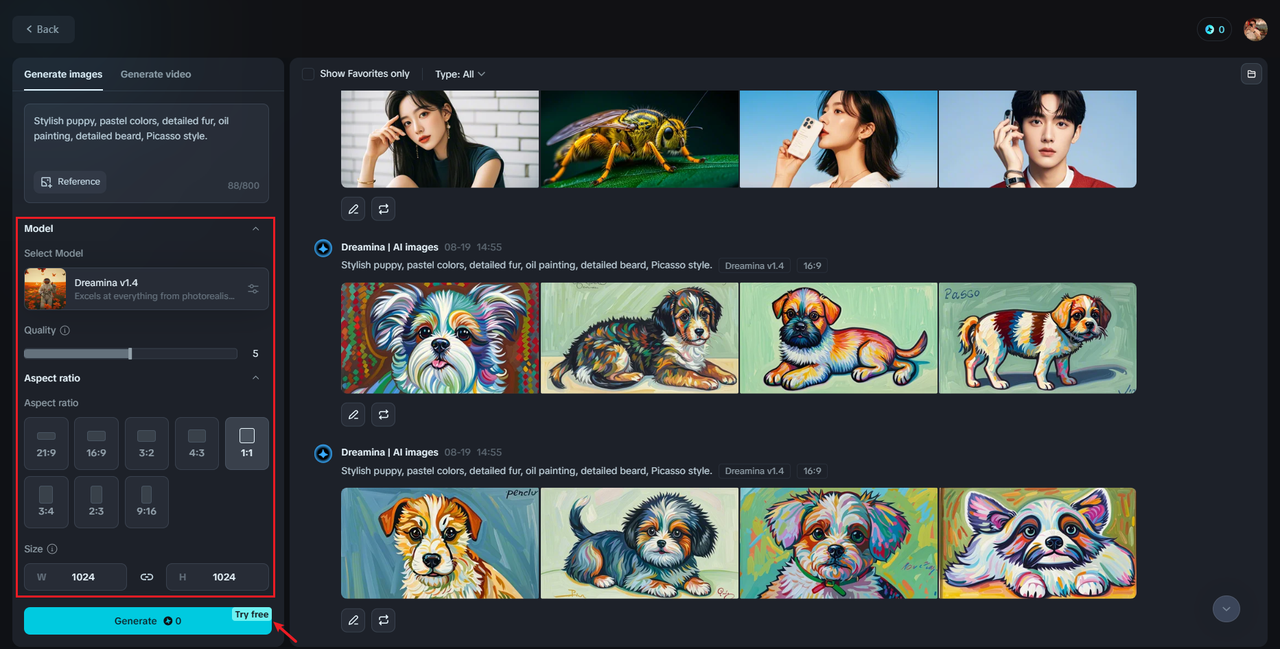1280x649 pixels.
Task: Click the Dreamina logo icon of second puppy entry
Action: point(323,454)
